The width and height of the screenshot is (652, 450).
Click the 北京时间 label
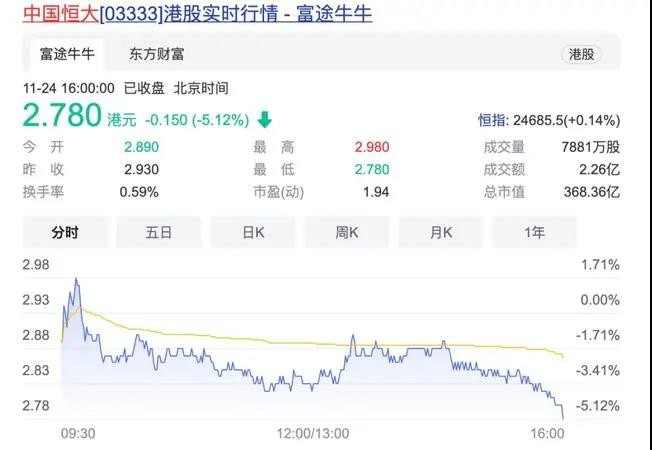201,88
